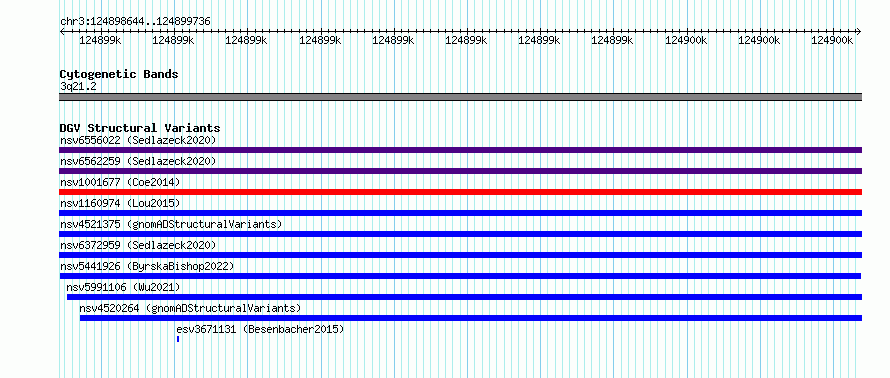Image resolution: width=890 pixels, height=378 pixels.
Task: Open the nsv1160974 (Lou2015) label
Action: click(120, 203)
